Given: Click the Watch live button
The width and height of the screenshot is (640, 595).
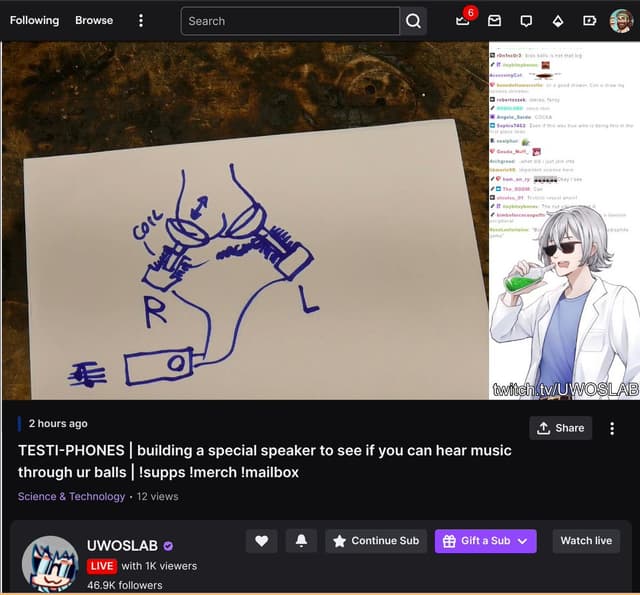Looking at the screenshot, I should point(586,541).
